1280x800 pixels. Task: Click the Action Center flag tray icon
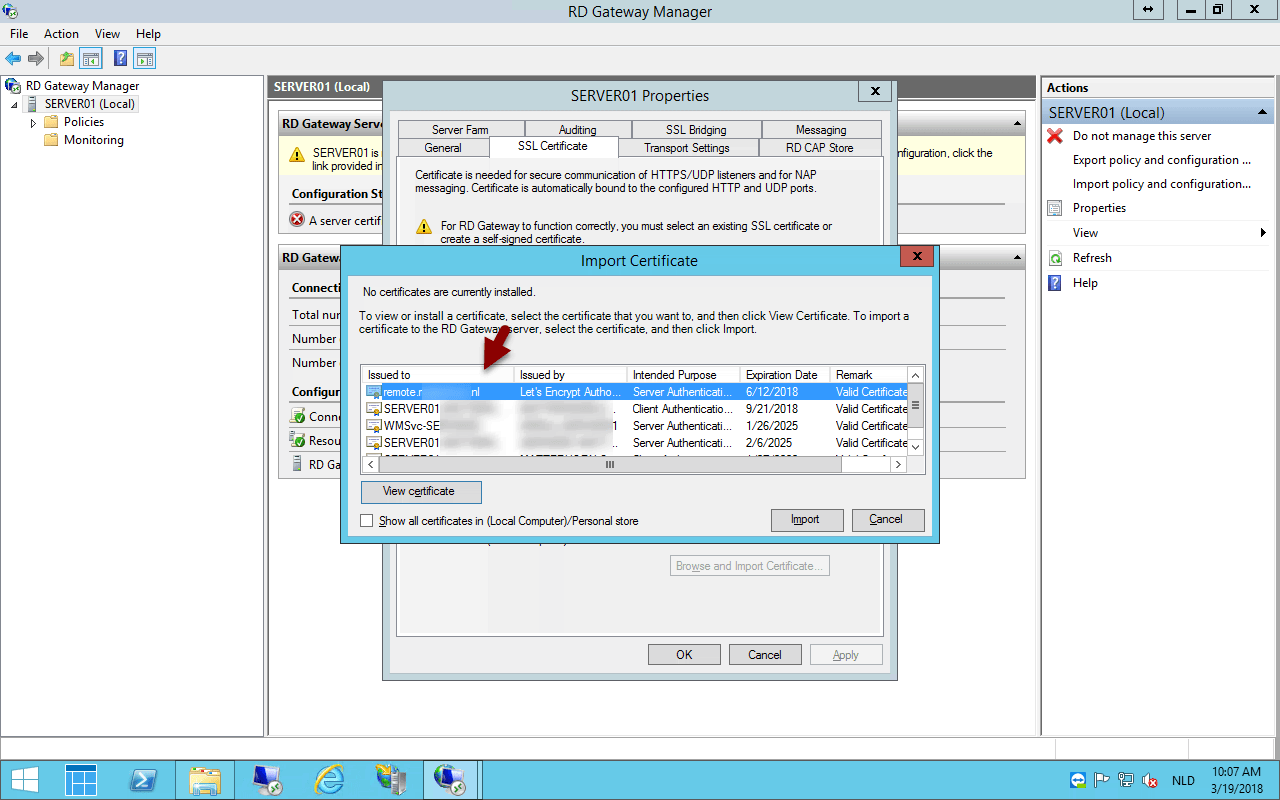coord(1102,780)
